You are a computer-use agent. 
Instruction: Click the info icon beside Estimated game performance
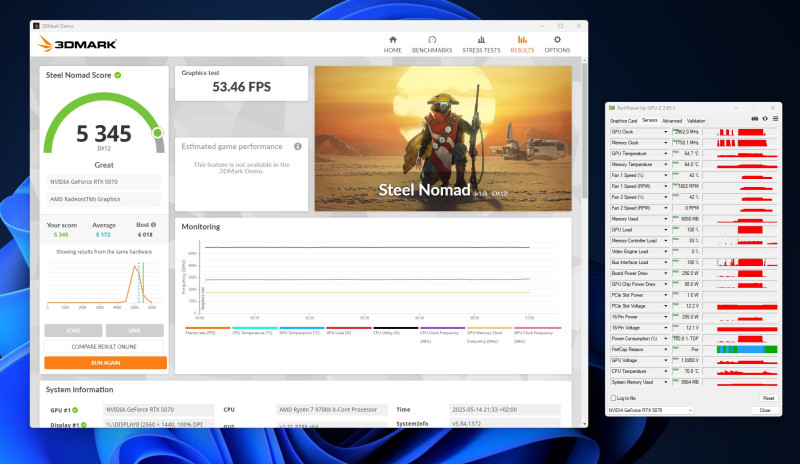(x=298, y=146)
